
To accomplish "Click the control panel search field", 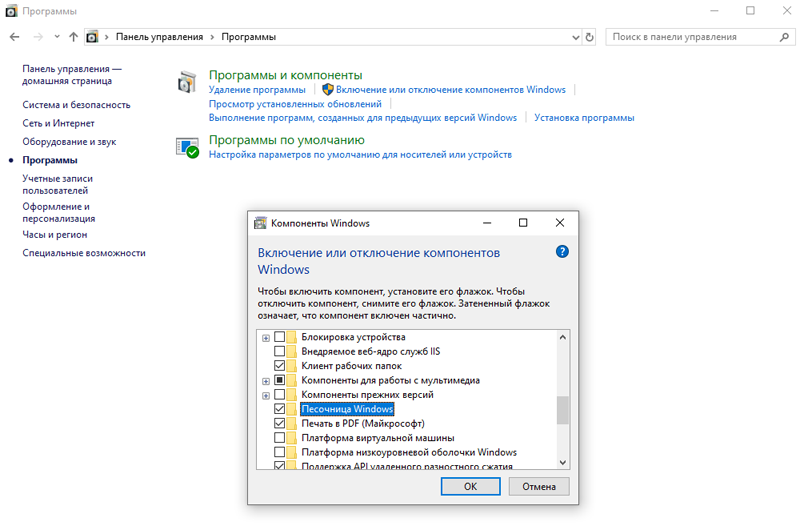I will point(688,37).
